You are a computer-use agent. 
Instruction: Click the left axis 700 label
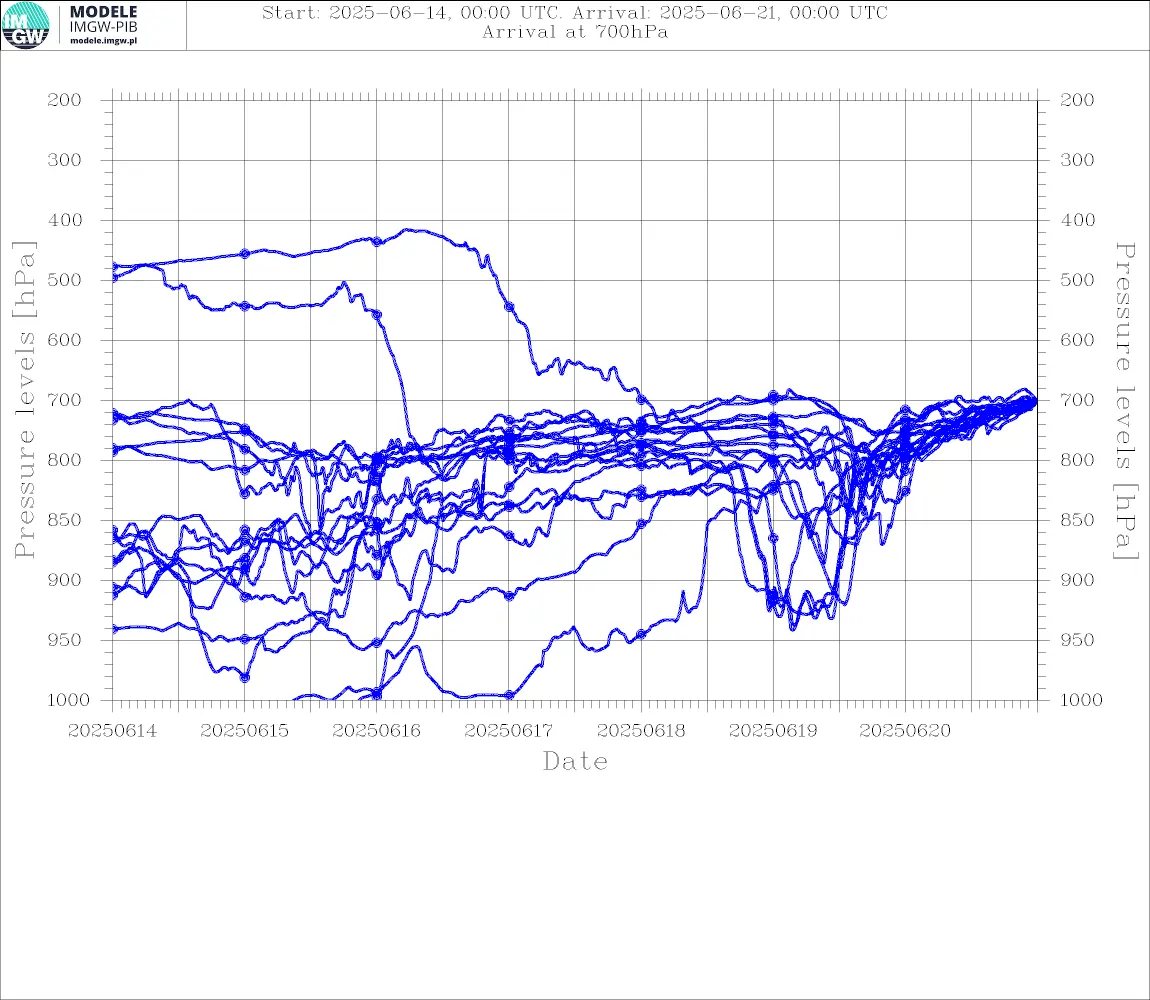click(x=65, y=401)
